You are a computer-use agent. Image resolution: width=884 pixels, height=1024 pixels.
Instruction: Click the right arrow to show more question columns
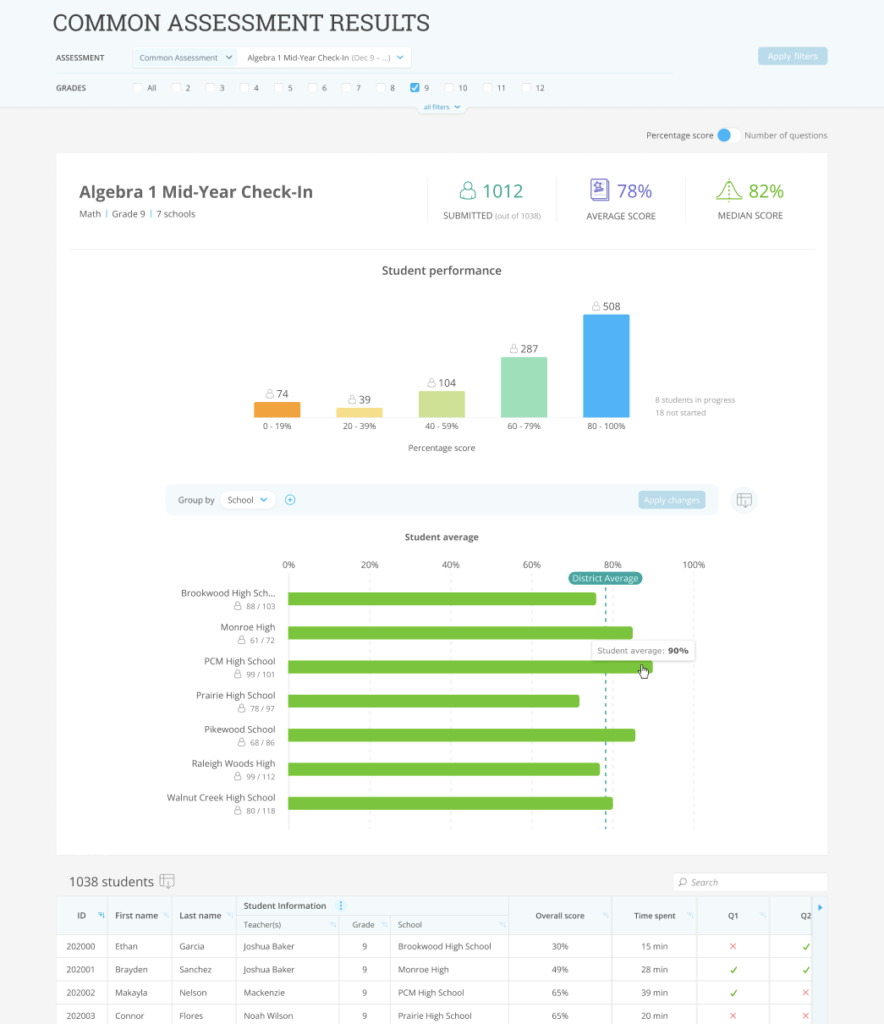click(820, 908)
